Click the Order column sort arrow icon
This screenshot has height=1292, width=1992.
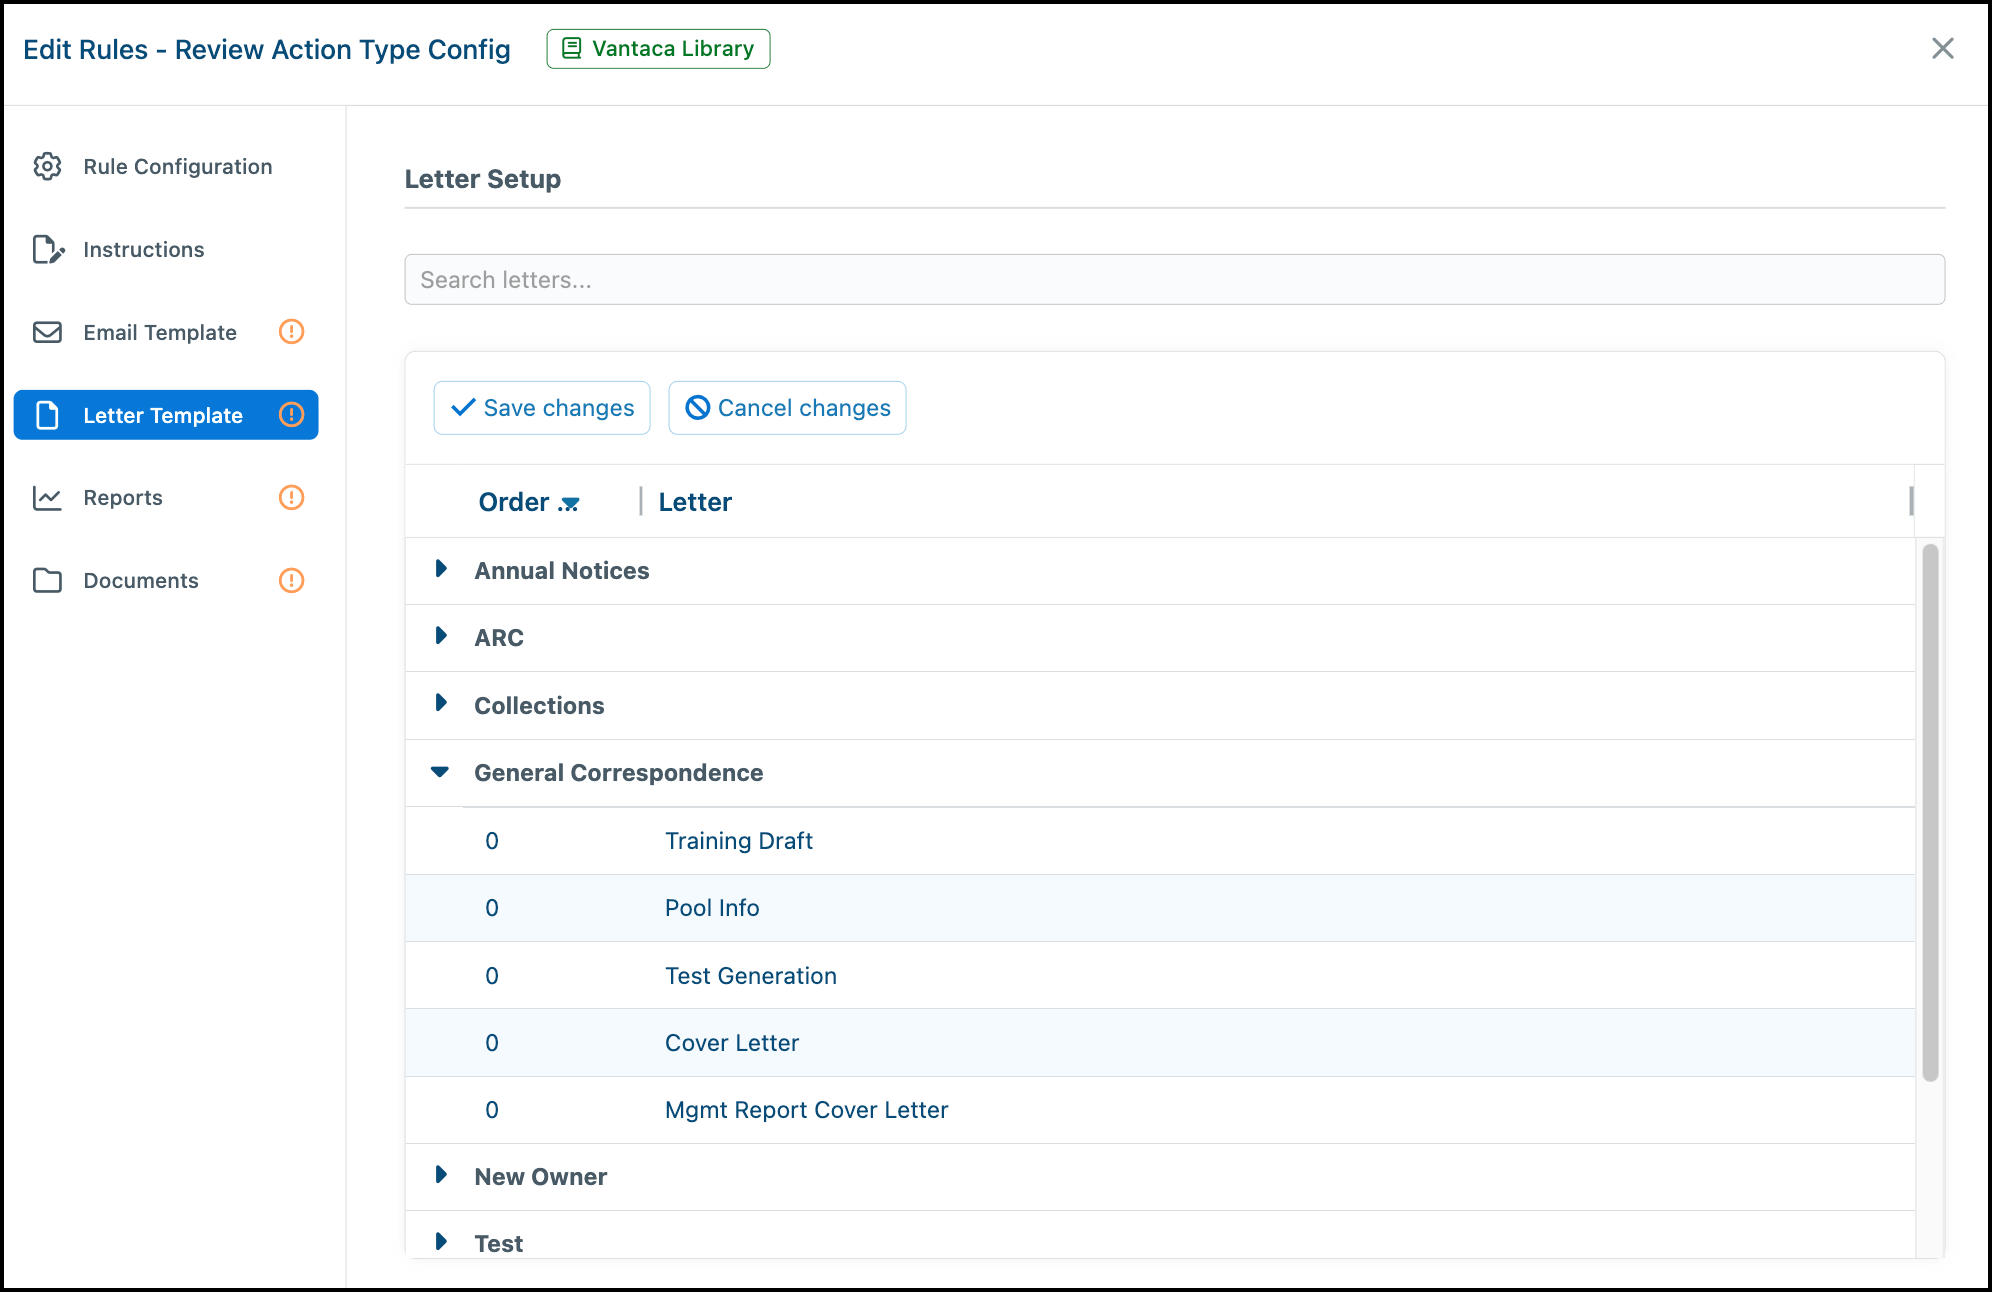click(569, 504)
